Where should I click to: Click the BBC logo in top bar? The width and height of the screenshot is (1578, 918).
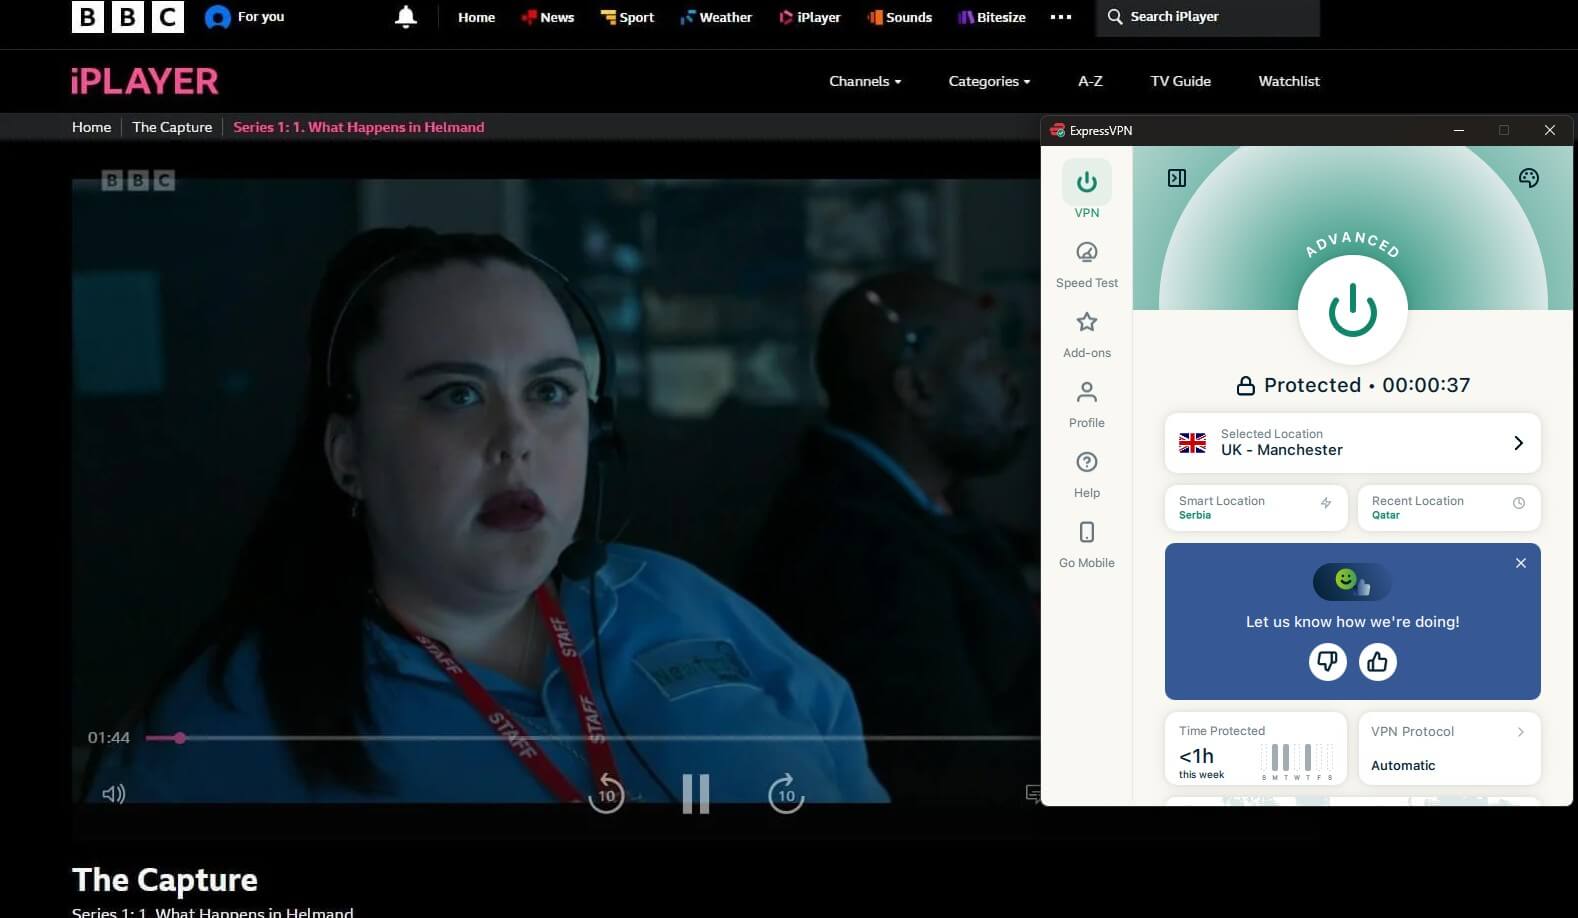pyautogui.click(x=128, y=17)
